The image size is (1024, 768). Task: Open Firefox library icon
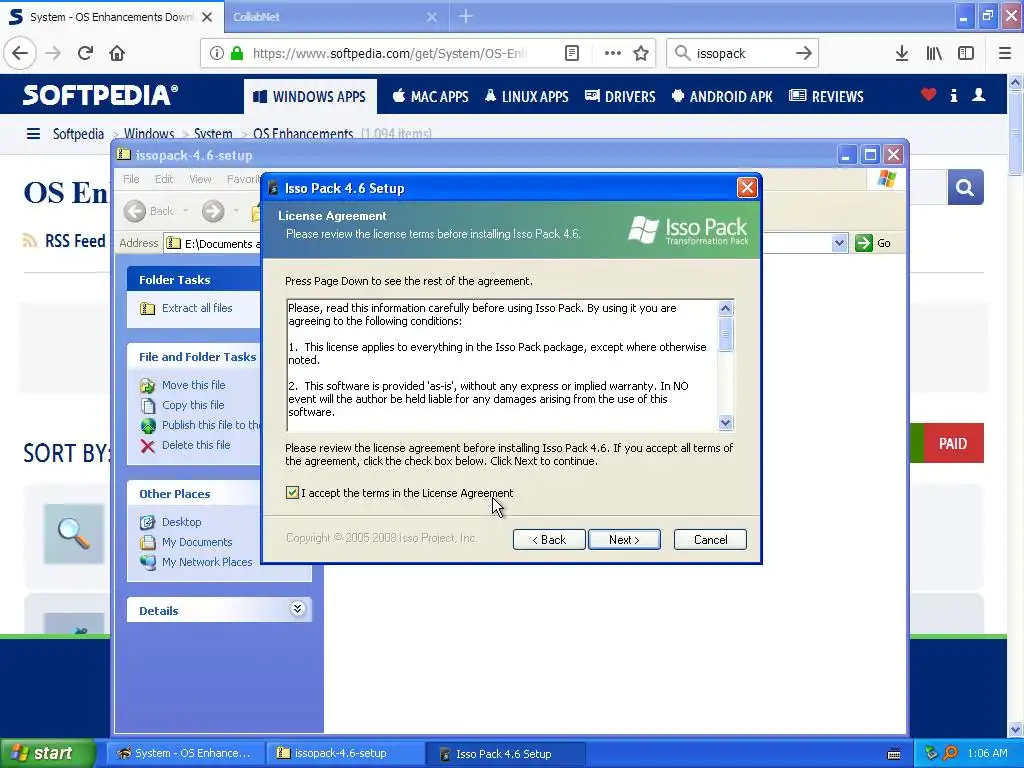tap(934, 53)
